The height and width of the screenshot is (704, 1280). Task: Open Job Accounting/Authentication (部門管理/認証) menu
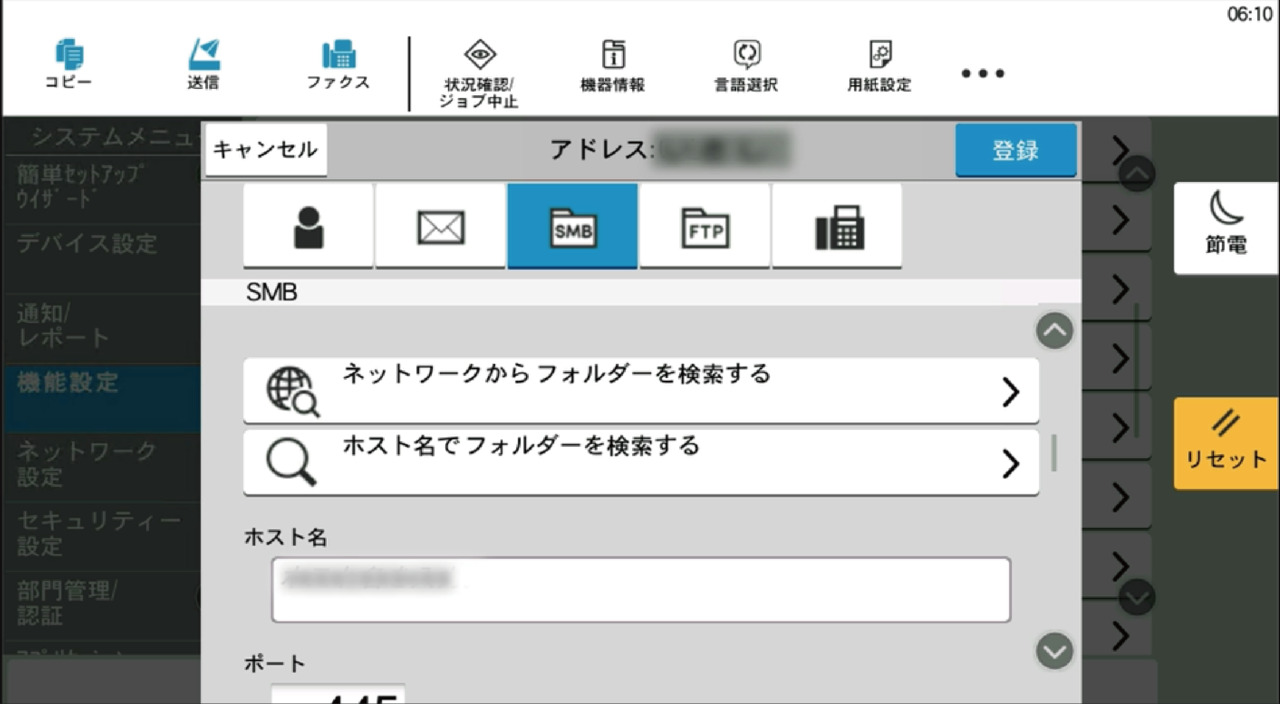[x=100, y=604]
